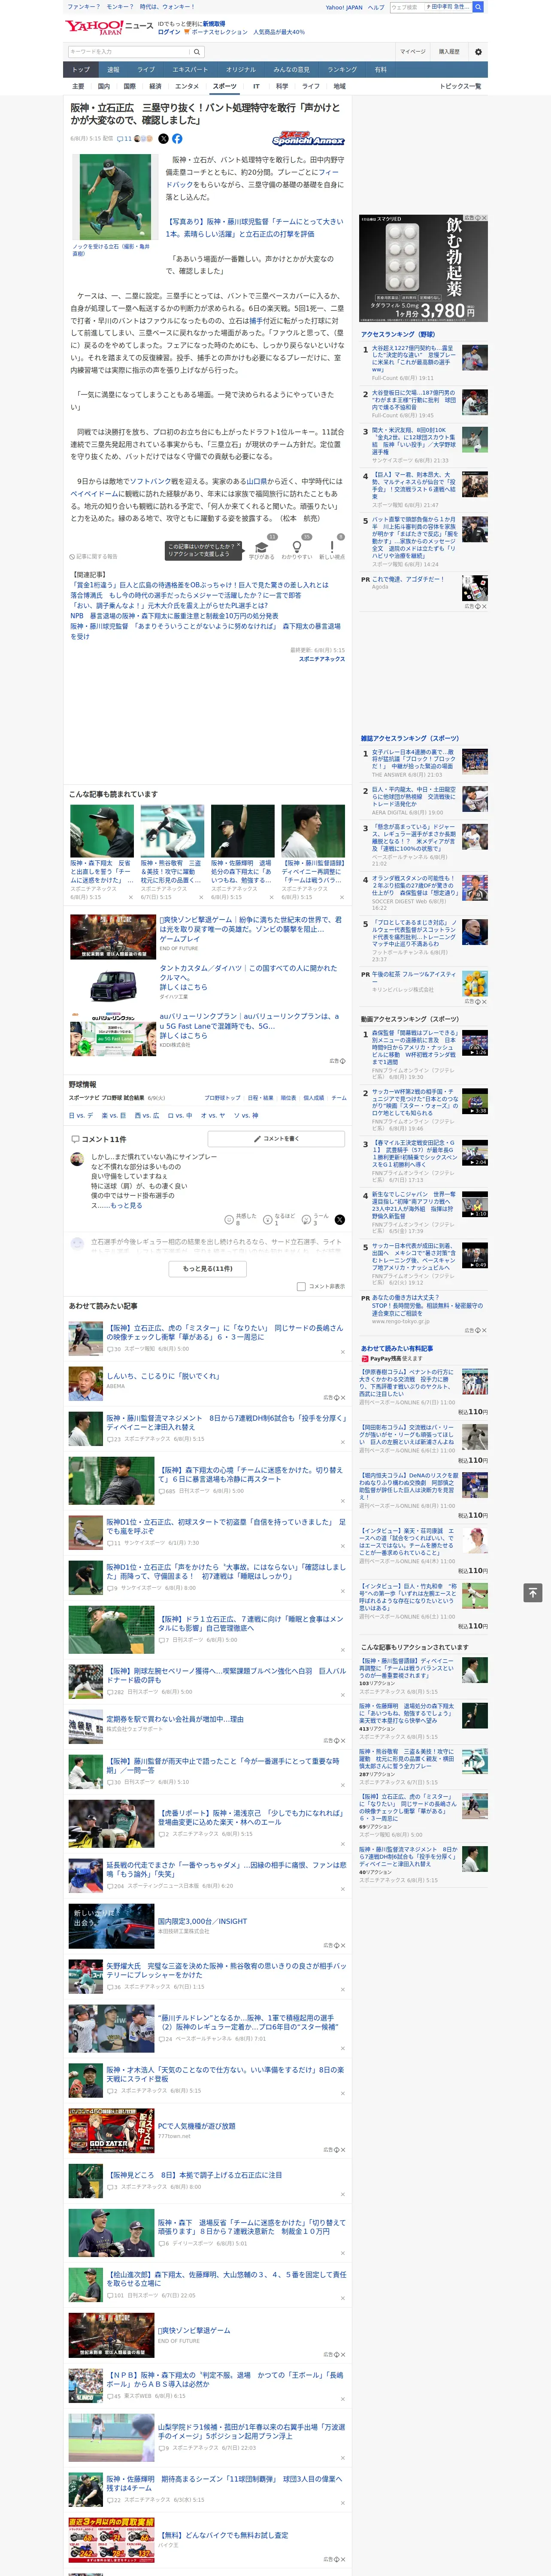Open the エキスパート navigation tab

point(190,70)
